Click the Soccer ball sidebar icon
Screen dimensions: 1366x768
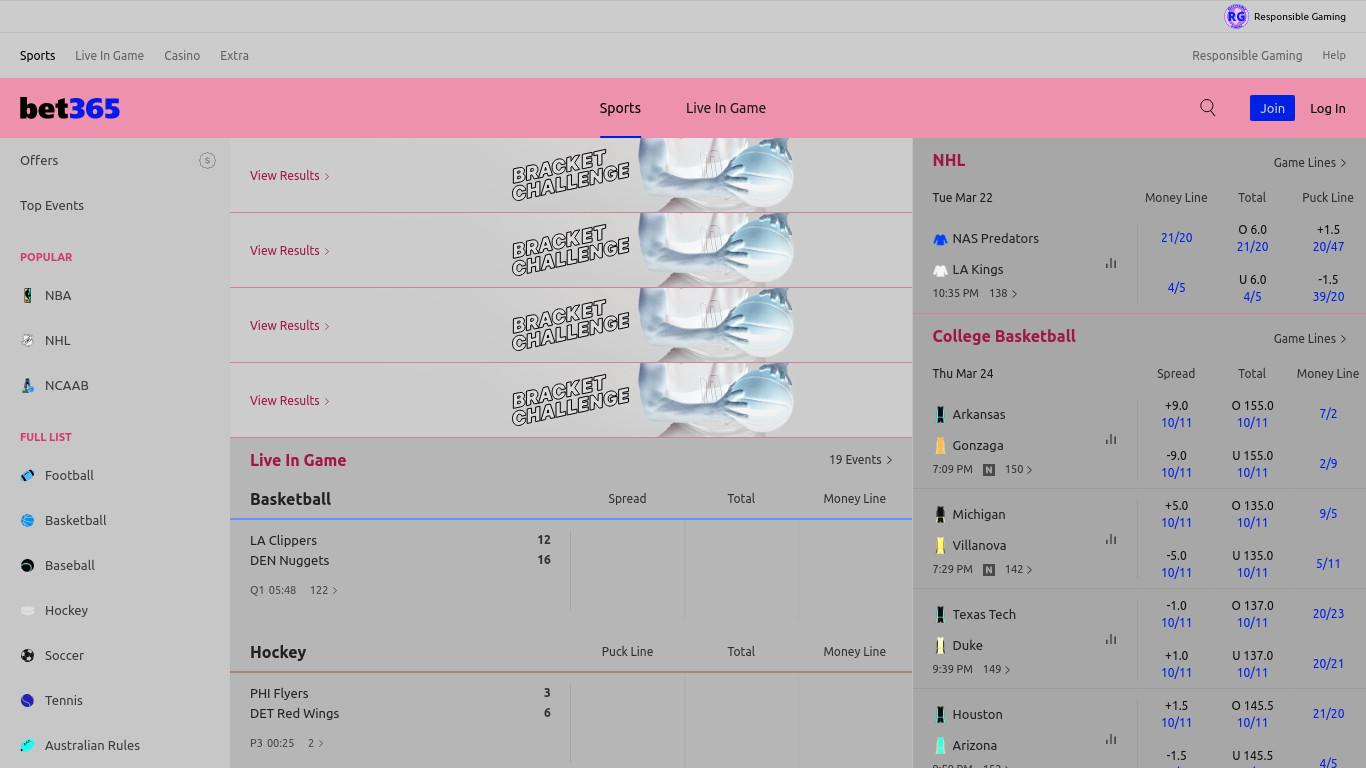pyautogui.click(x=28, y=655)
